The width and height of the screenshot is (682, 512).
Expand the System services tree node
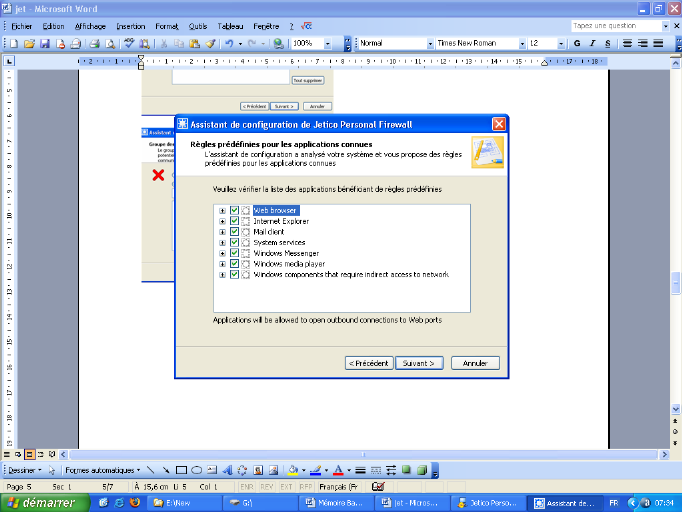tap(222, 243)
